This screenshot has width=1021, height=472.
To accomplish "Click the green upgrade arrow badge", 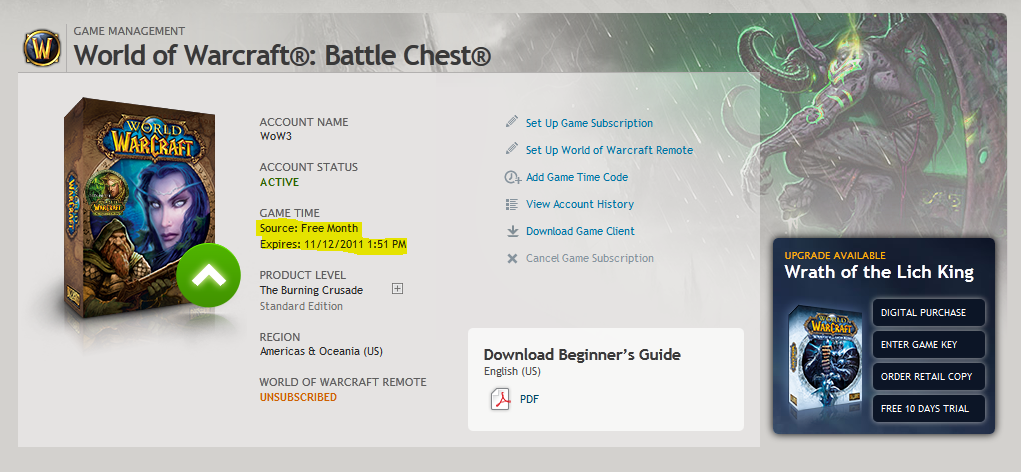I will (x=208, y=275).
